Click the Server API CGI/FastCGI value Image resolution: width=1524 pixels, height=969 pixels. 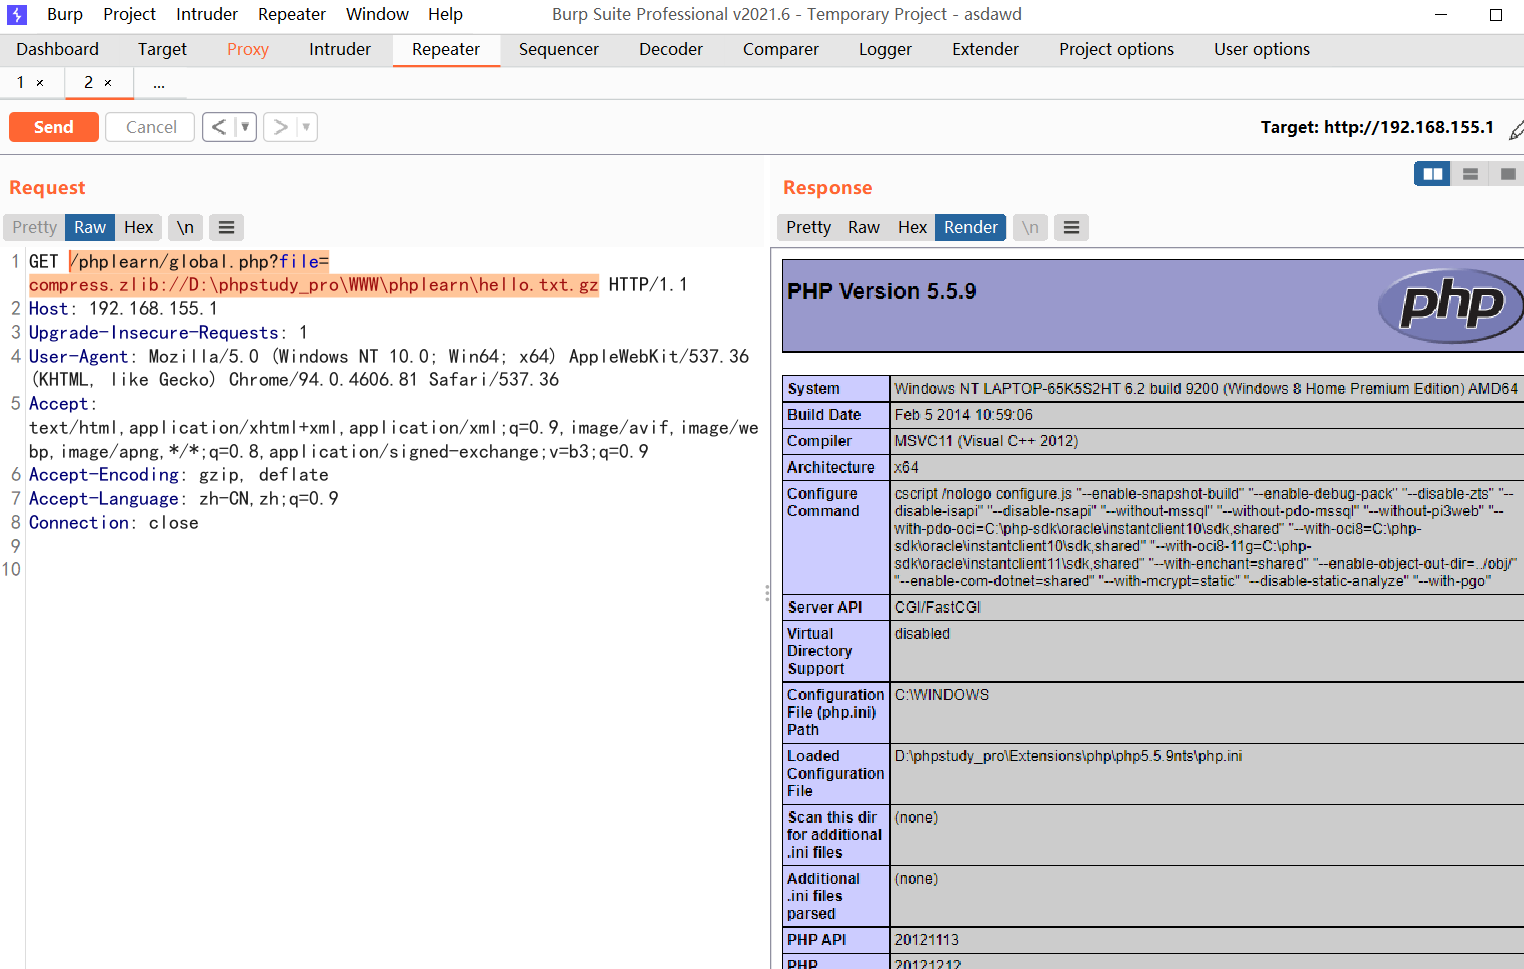tap(938, 607)
